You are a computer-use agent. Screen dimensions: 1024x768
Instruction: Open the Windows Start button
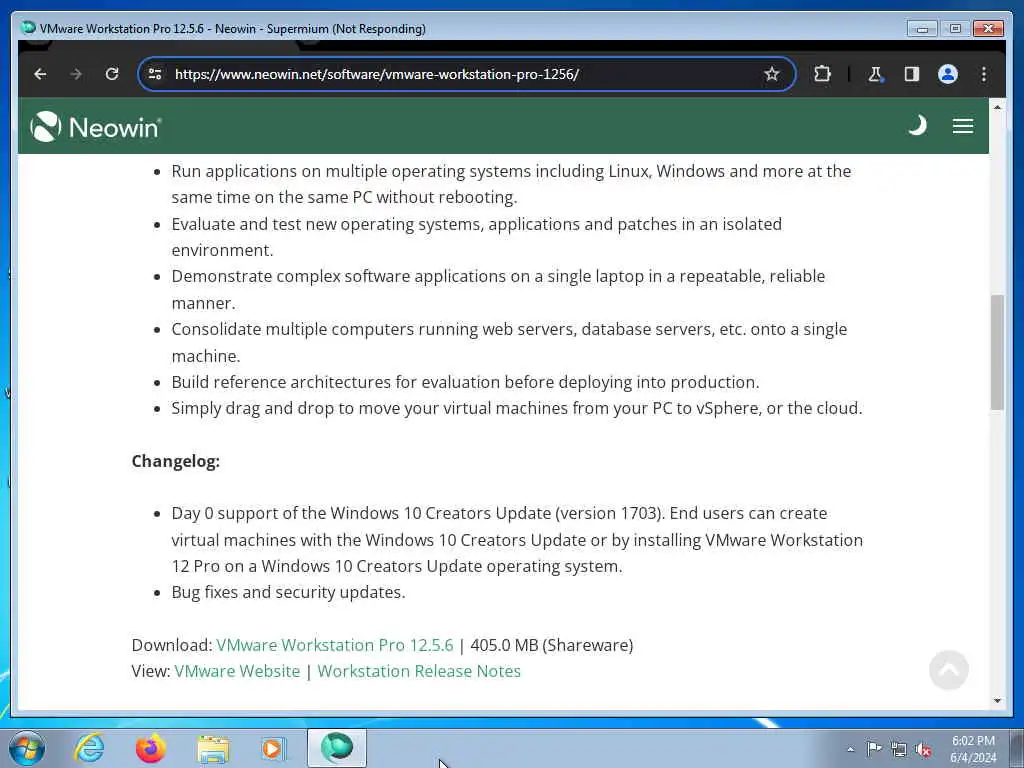pos(27,748)
